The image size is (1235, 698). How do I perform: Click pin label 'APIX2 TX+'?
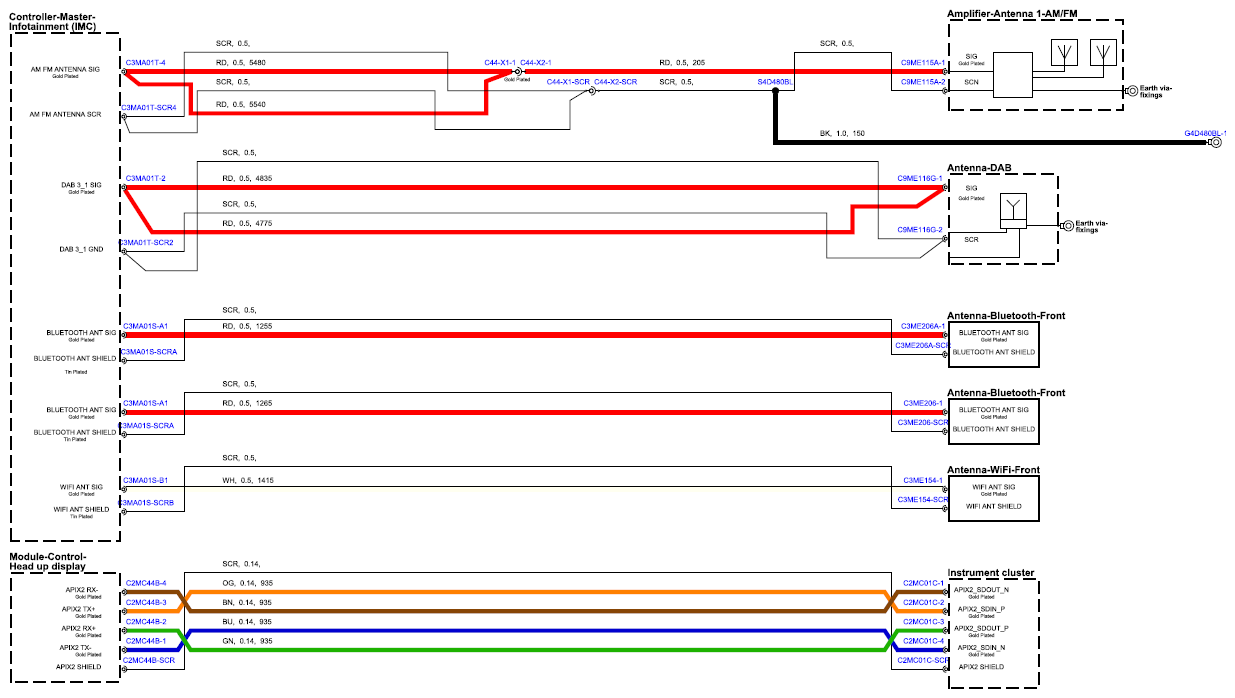coord(78,609)
